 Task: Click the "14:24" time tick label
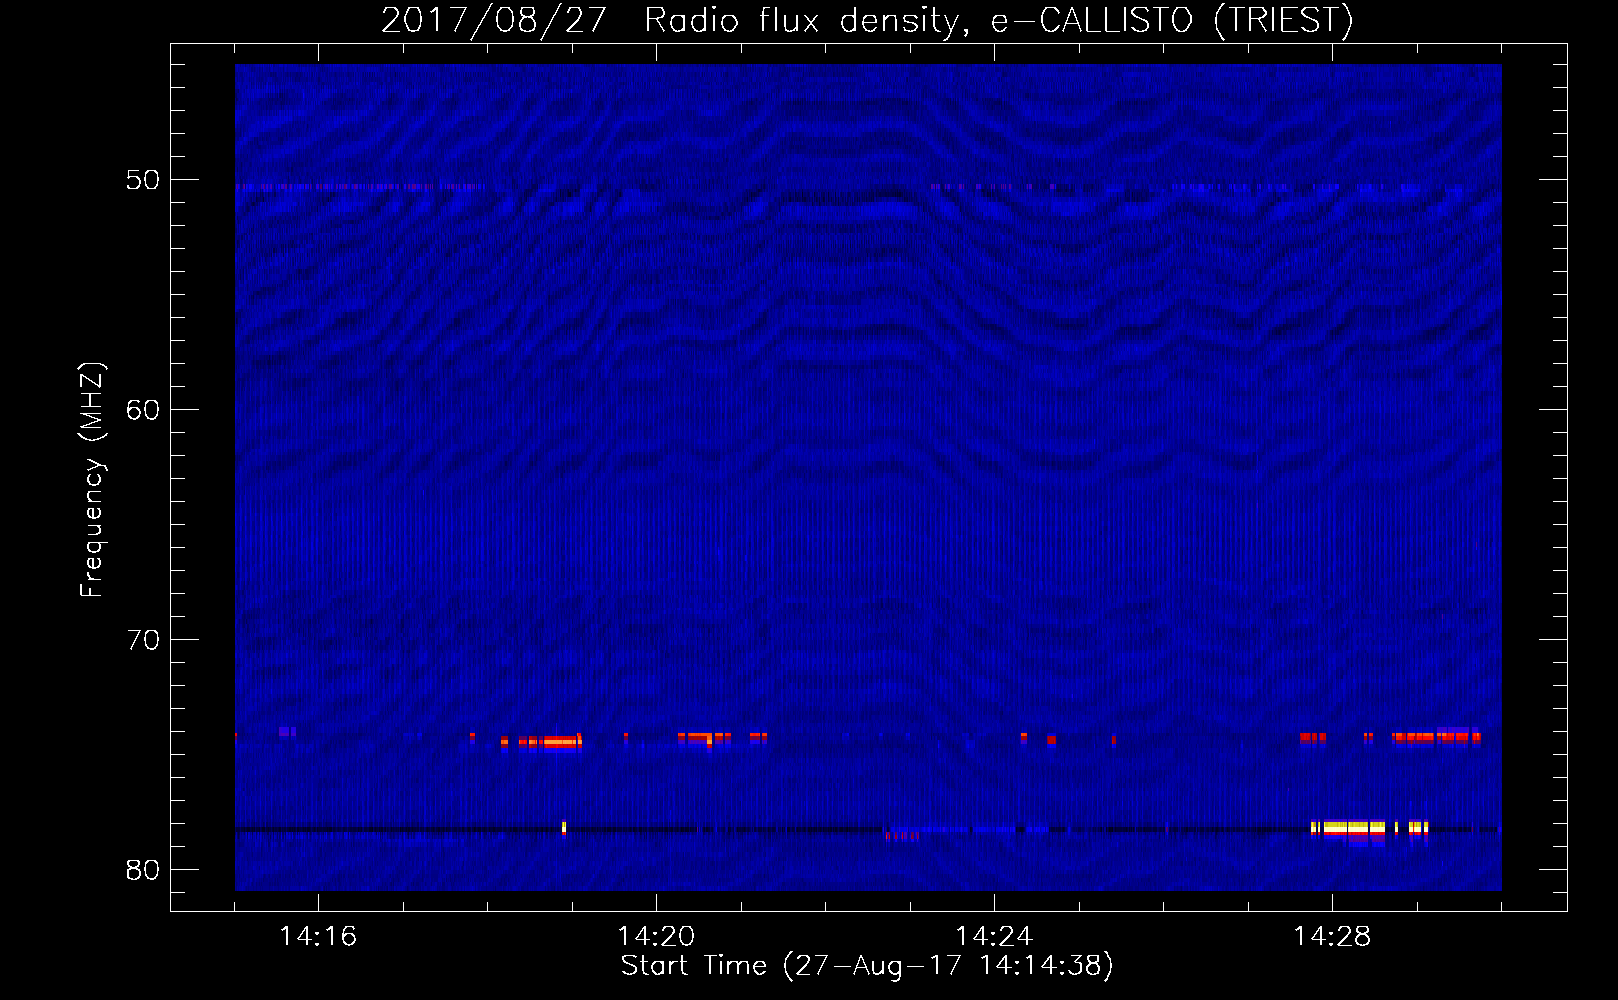point(994,937)
